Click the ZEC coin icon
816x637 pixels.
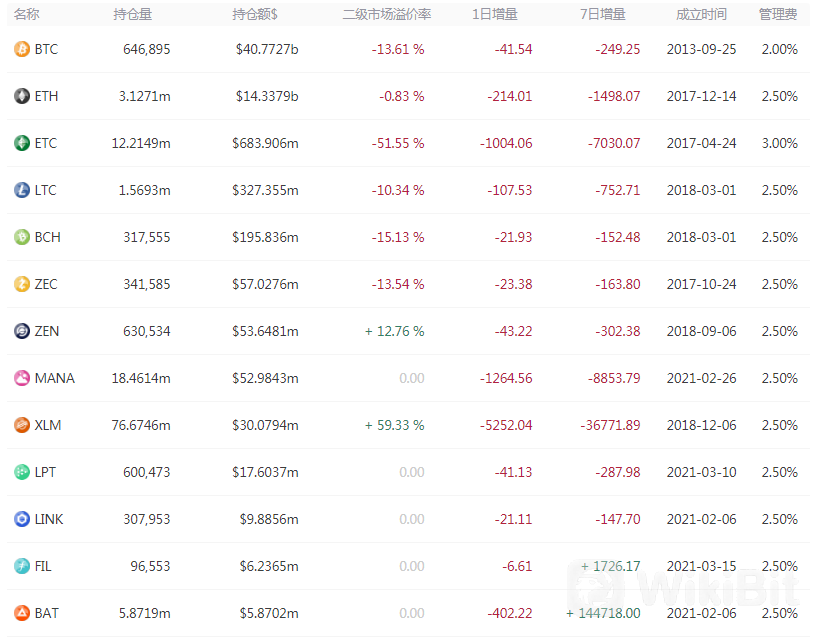point(22,284)
